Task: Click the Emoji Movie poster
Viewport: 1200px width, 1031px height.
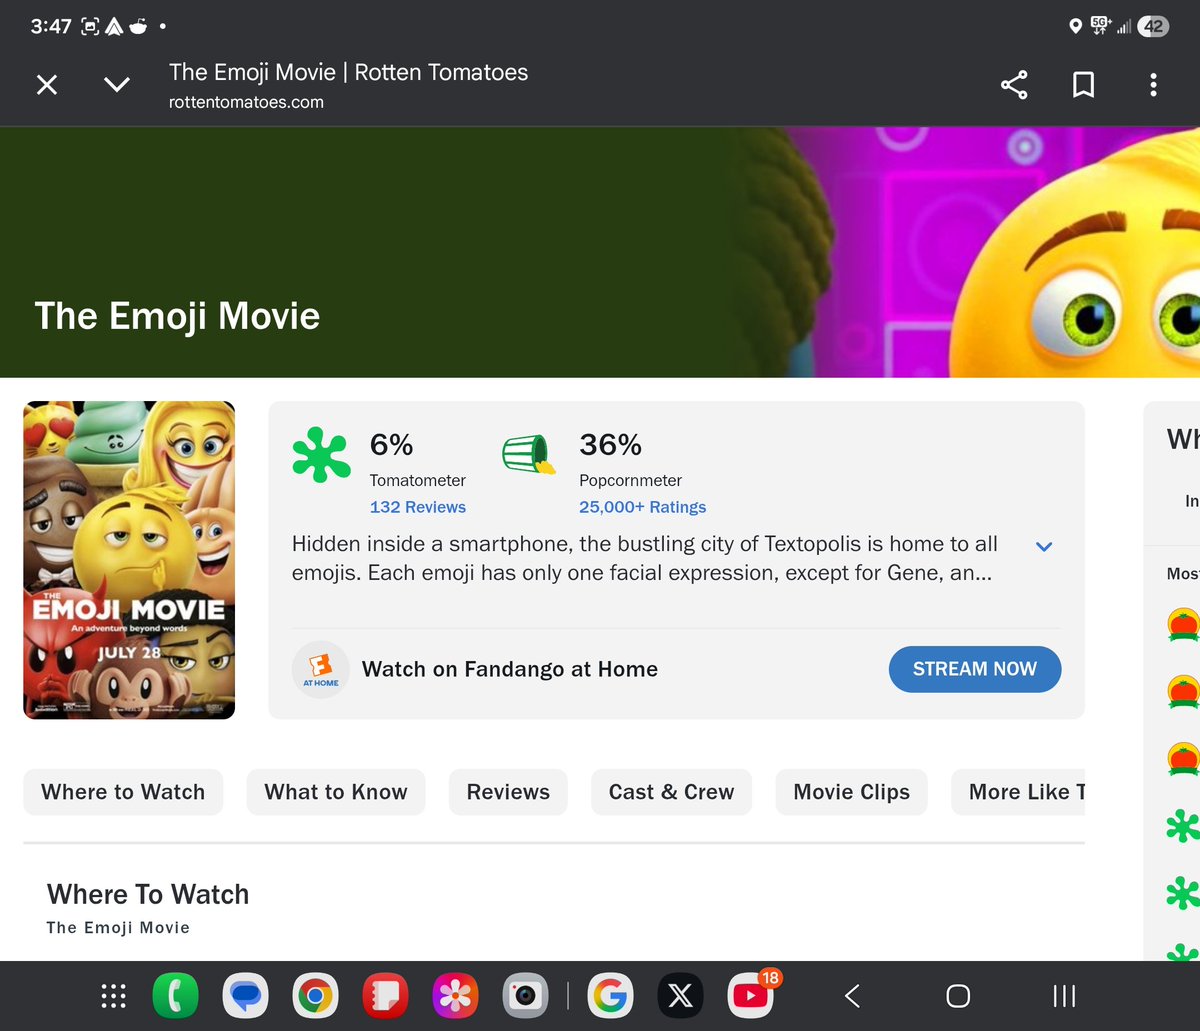Action: (x=128, y=559)
